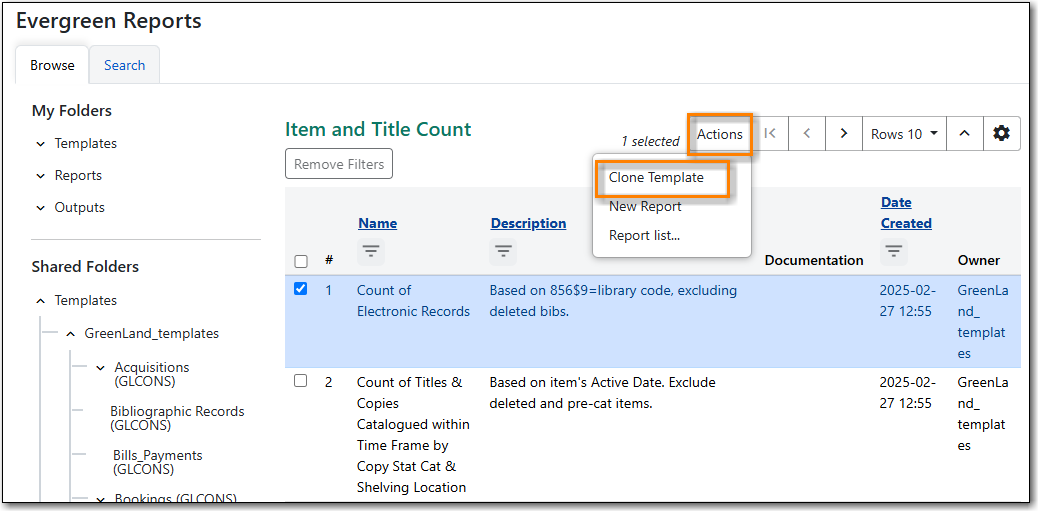Click the Date Created cell in row 1
Viewport: 1038px width, 511px height.
pyautogui.click(x=907, y=301)
